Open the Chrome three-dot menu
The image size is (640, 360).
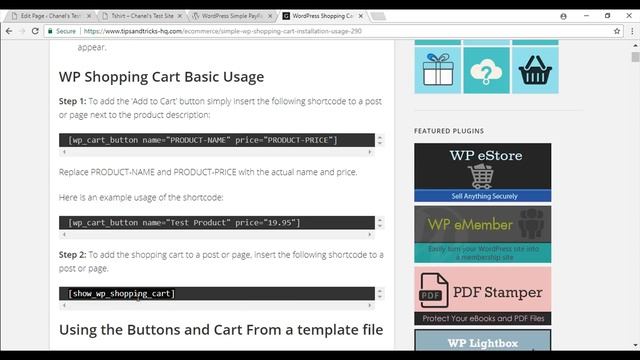[x=632, y=31]
